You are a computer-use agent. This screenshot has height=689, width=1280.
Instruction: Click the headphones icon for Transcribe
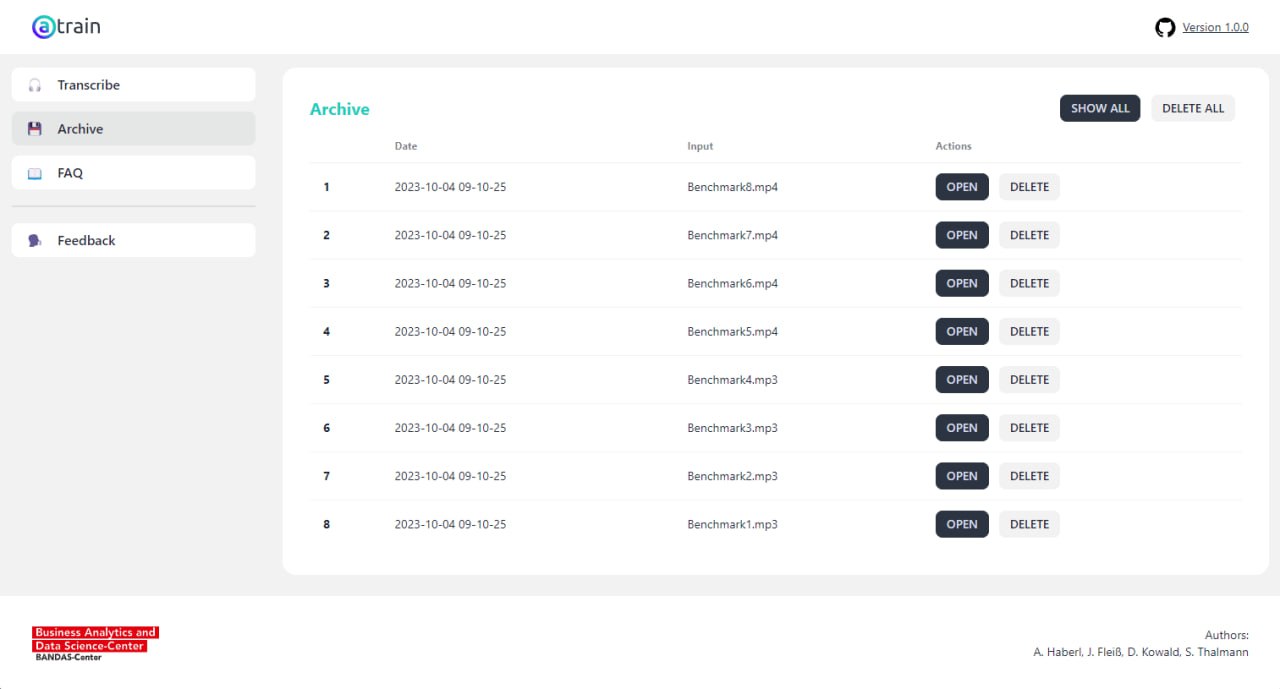35,85
